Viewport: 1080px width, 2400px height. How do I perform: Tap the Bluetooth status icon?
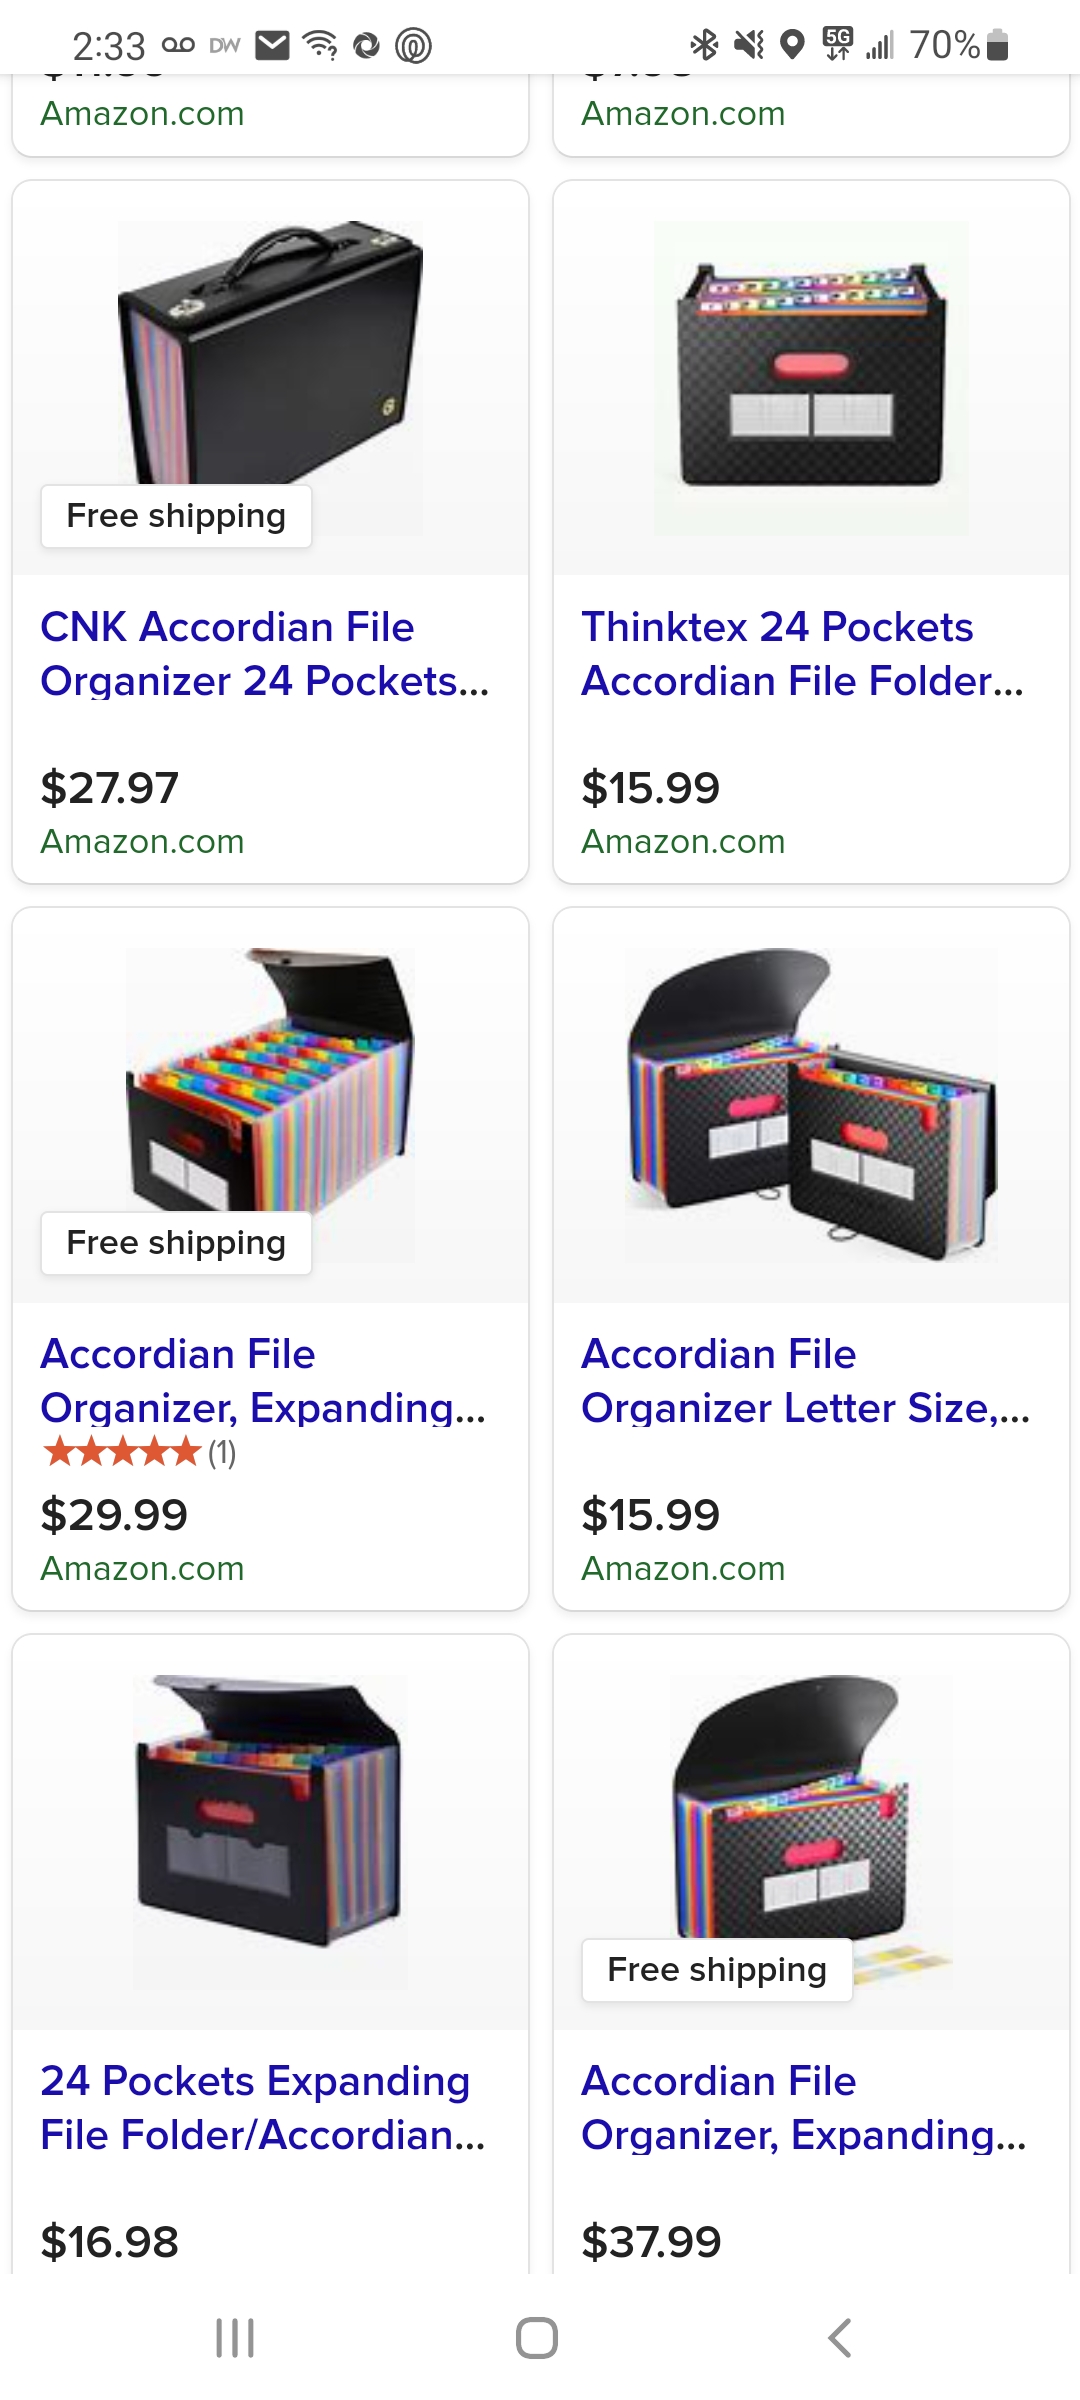(x=704, y=44)
